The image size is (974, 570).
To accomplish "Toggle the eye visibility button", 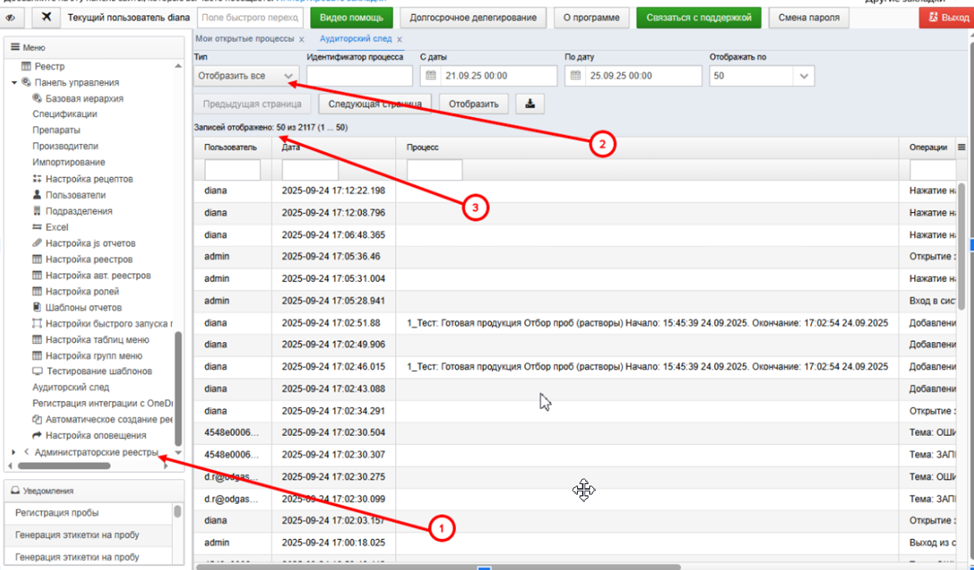I will (x=11, y=17).
